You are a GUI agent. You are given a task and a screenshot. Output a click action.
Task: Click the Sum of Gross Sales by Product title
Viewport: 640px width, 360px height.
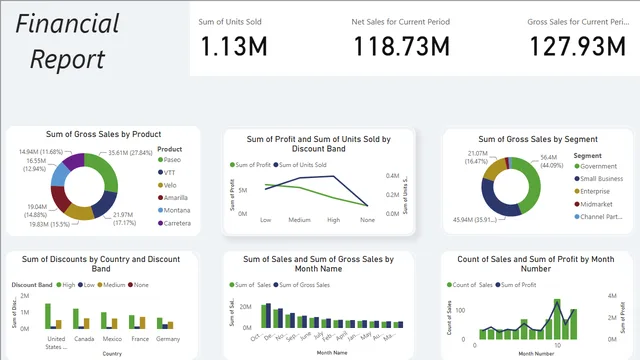click(103, 134)
